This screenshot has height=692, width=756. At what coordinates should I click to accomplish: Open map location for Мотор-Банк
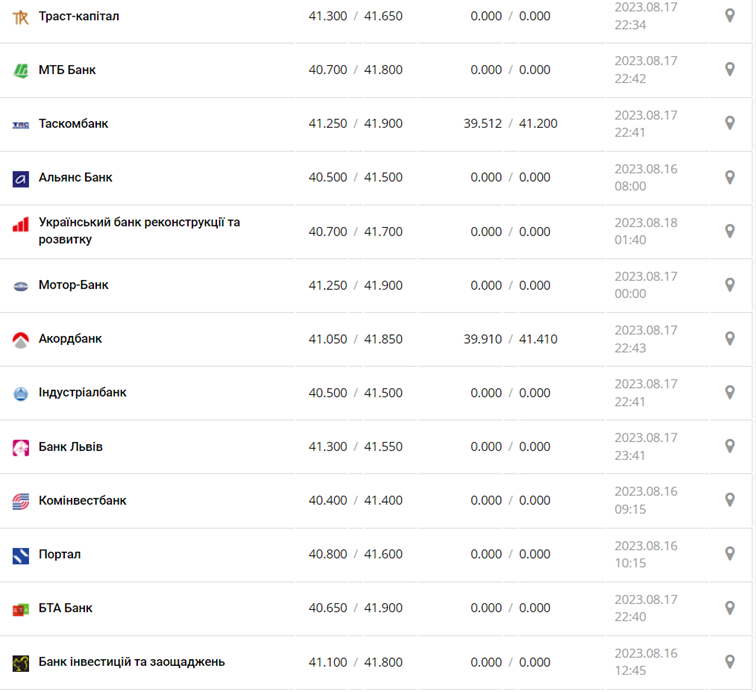click(x=730, y=285)
